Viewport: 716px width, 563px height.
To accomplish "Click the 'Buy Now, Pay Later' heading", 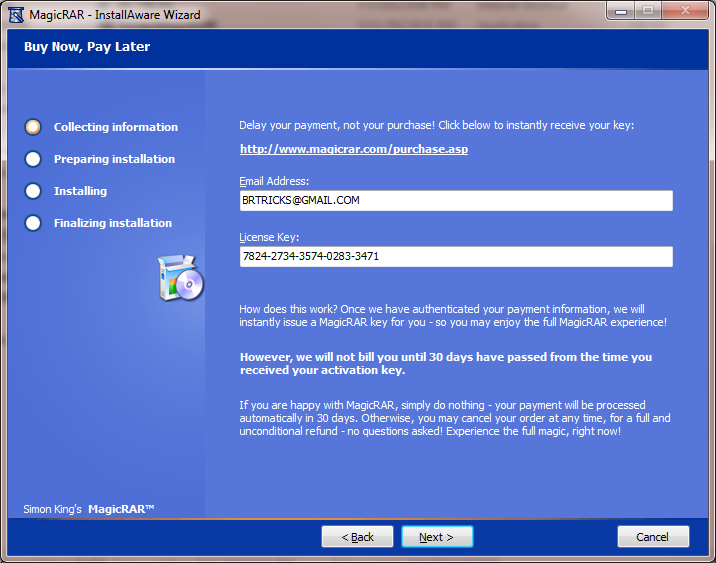I will pyautogui.click(x=87, y=47).
